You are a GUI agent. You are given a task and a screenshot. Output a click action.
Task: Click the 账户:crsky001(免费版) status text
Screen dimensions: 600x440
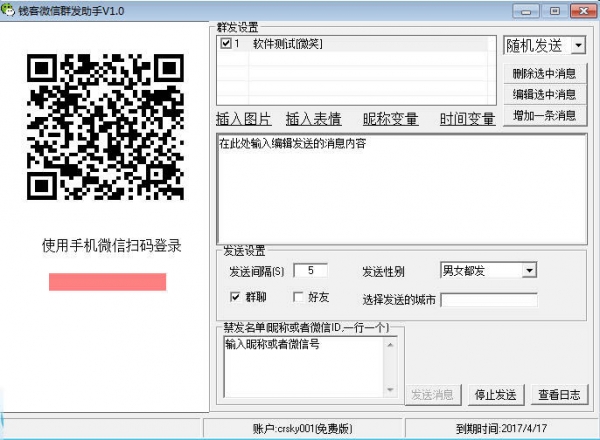click(302, 429)
